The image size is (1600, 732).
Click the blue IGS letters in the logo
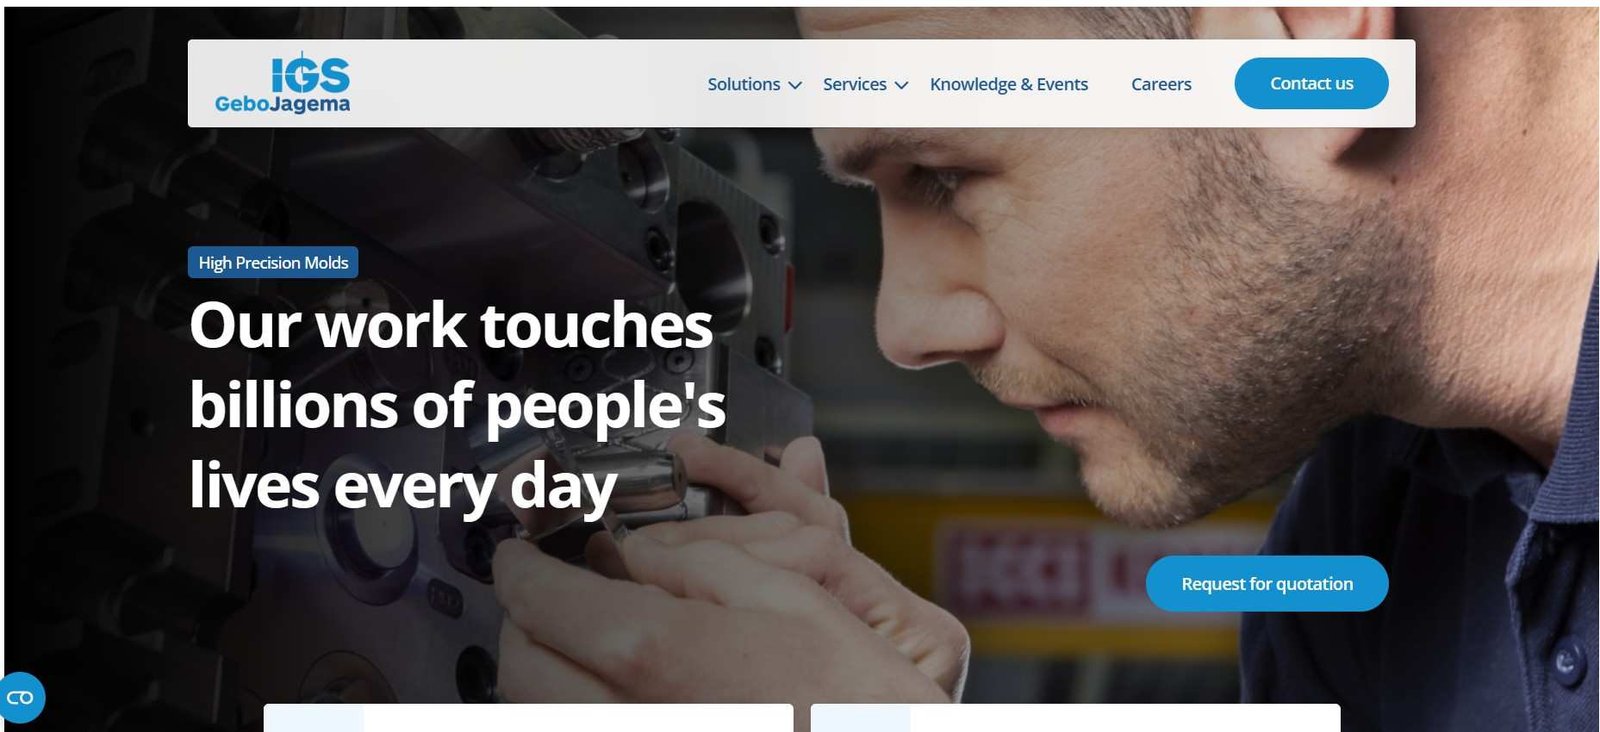click(x=310, y=73)
